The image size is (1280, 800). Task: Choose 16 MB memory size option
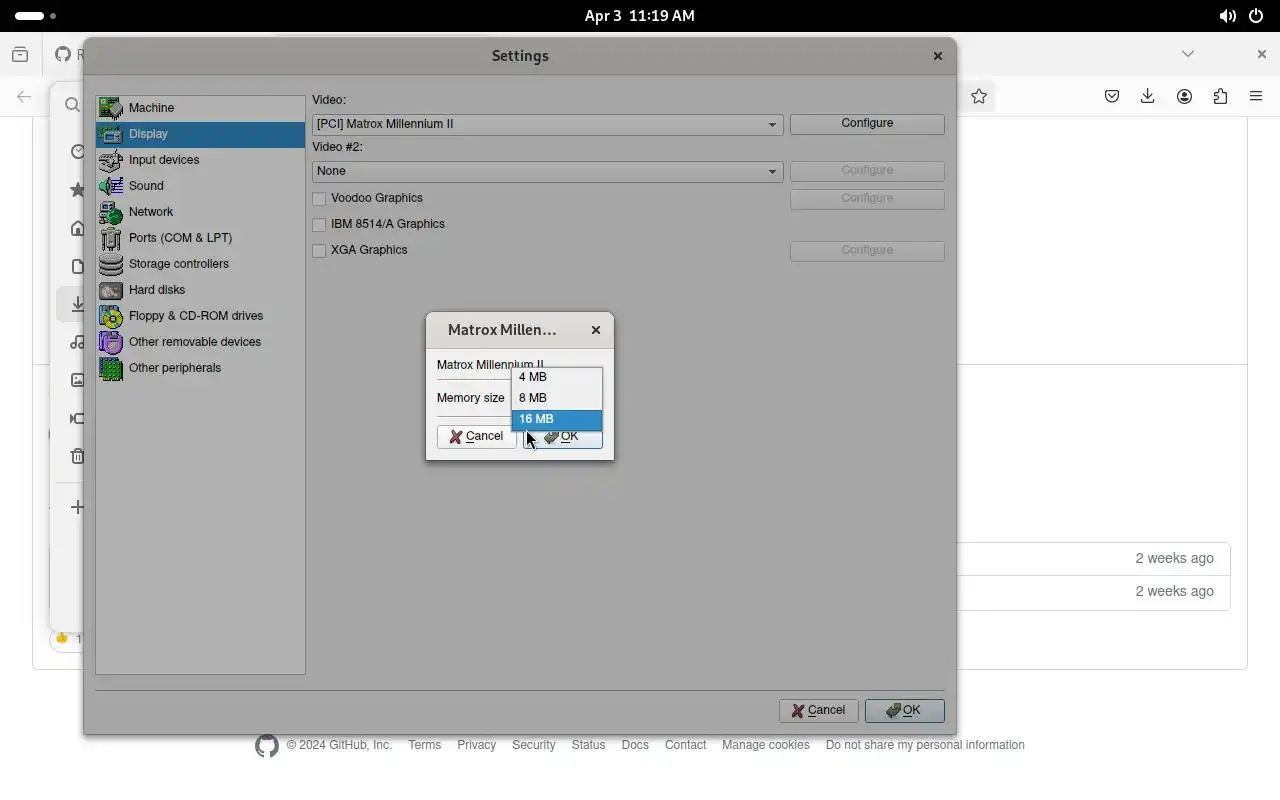click(x=557, y=419)
